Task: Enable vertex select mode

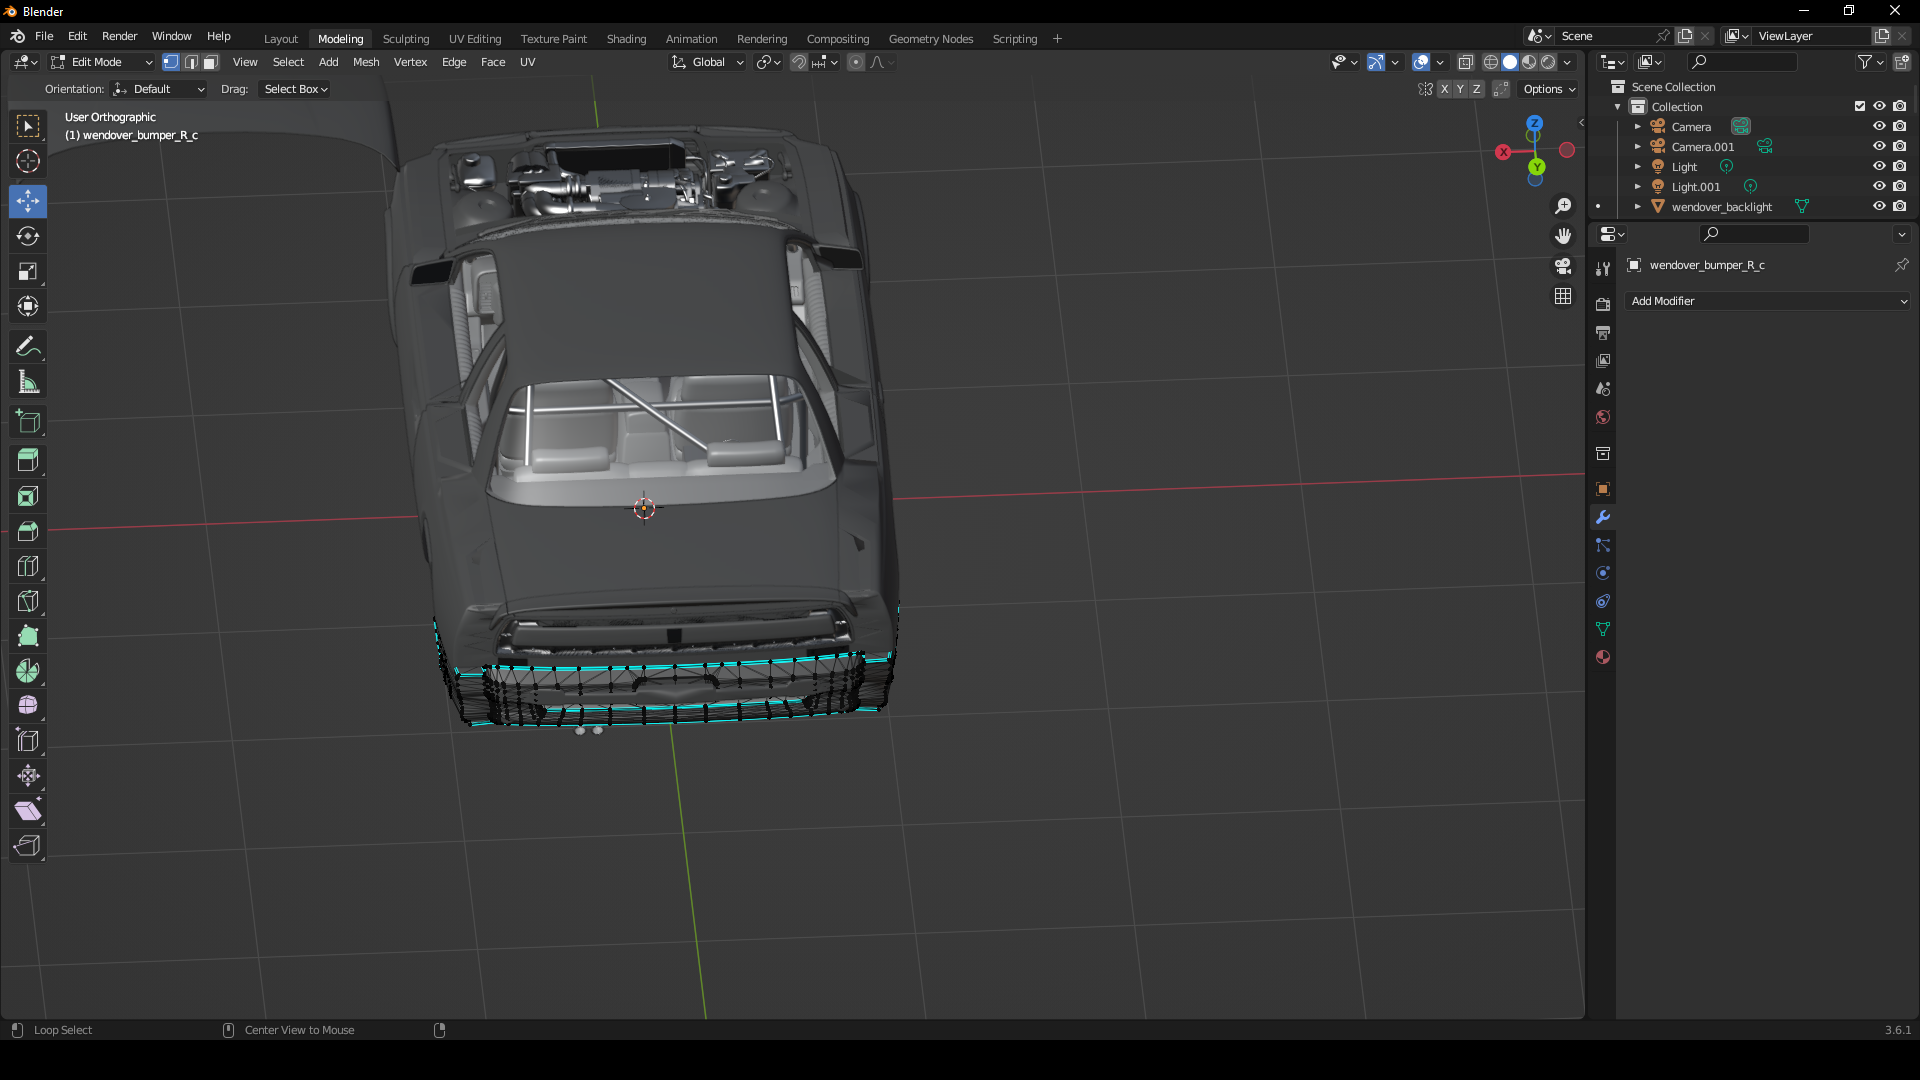Action: click(171, 62)
